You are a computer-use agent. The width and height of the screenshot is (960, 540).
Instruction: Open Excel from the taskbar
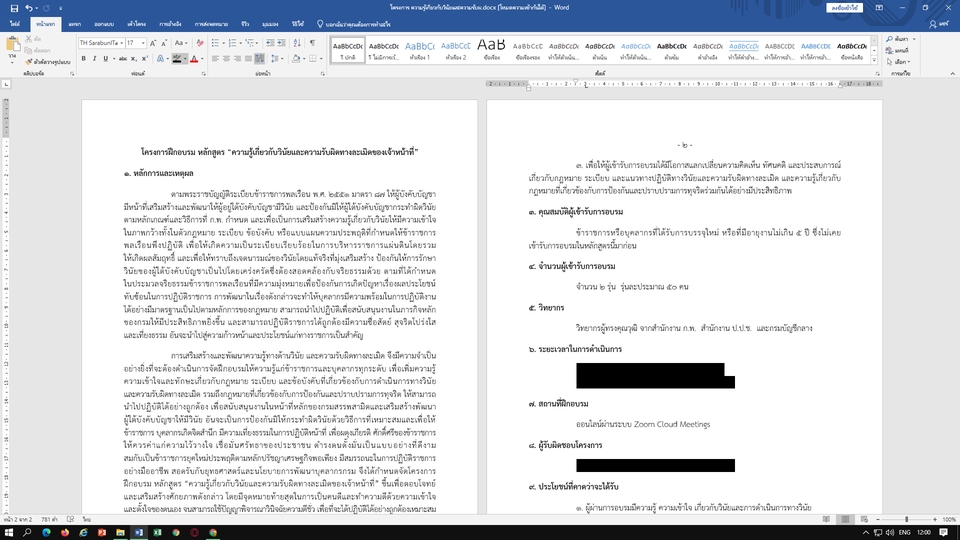point(157,533)
